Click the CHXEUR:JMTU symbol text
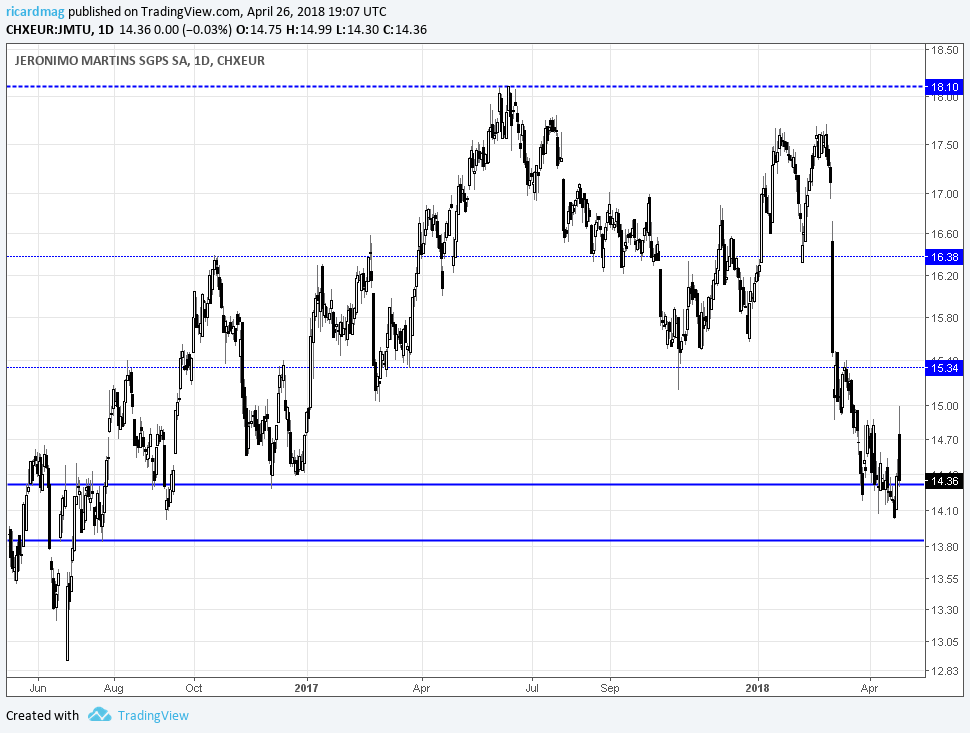The height and width of the screenshot is (733, 970). tap(49, 30)
